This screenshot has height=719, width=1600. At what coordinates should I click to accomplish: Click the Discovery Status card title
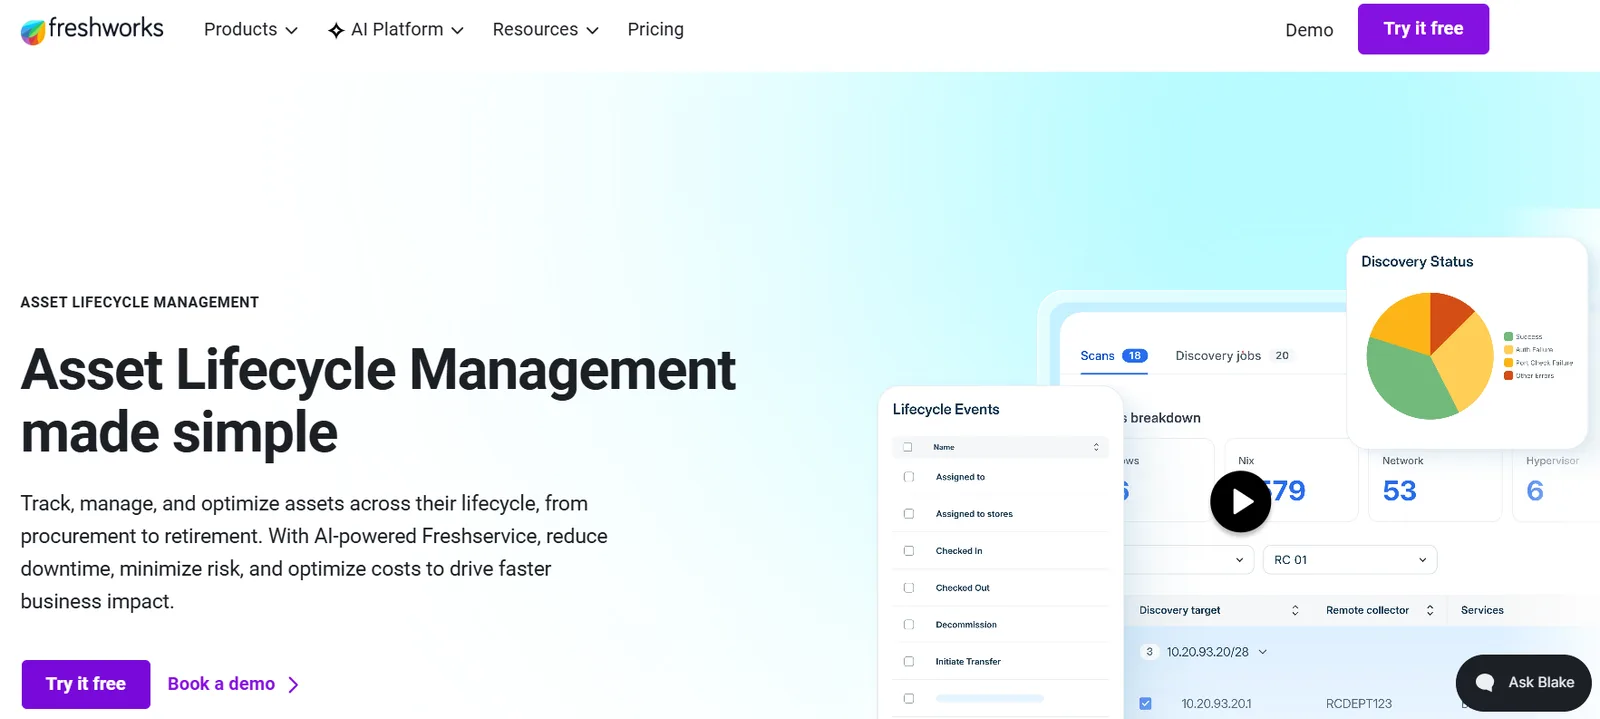coord(1417,262)
